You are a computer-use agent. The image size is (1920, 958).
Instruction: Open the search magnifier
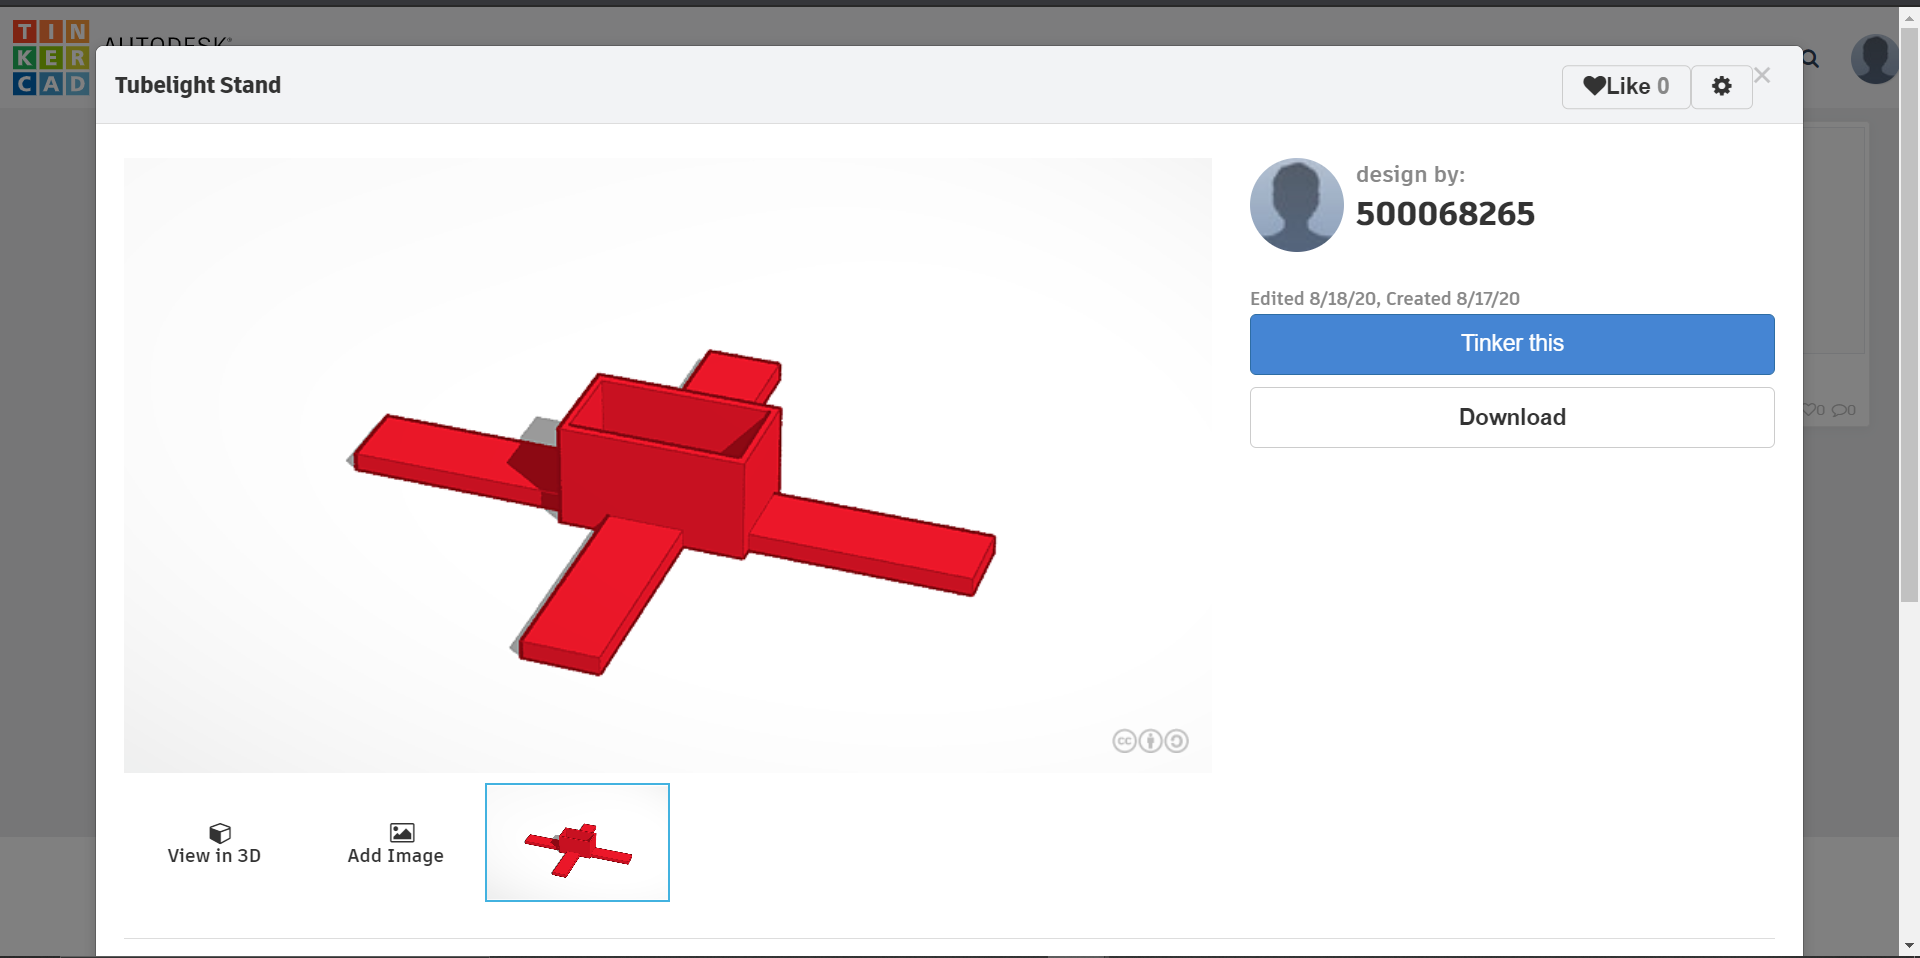click(x=1810, y=60)
